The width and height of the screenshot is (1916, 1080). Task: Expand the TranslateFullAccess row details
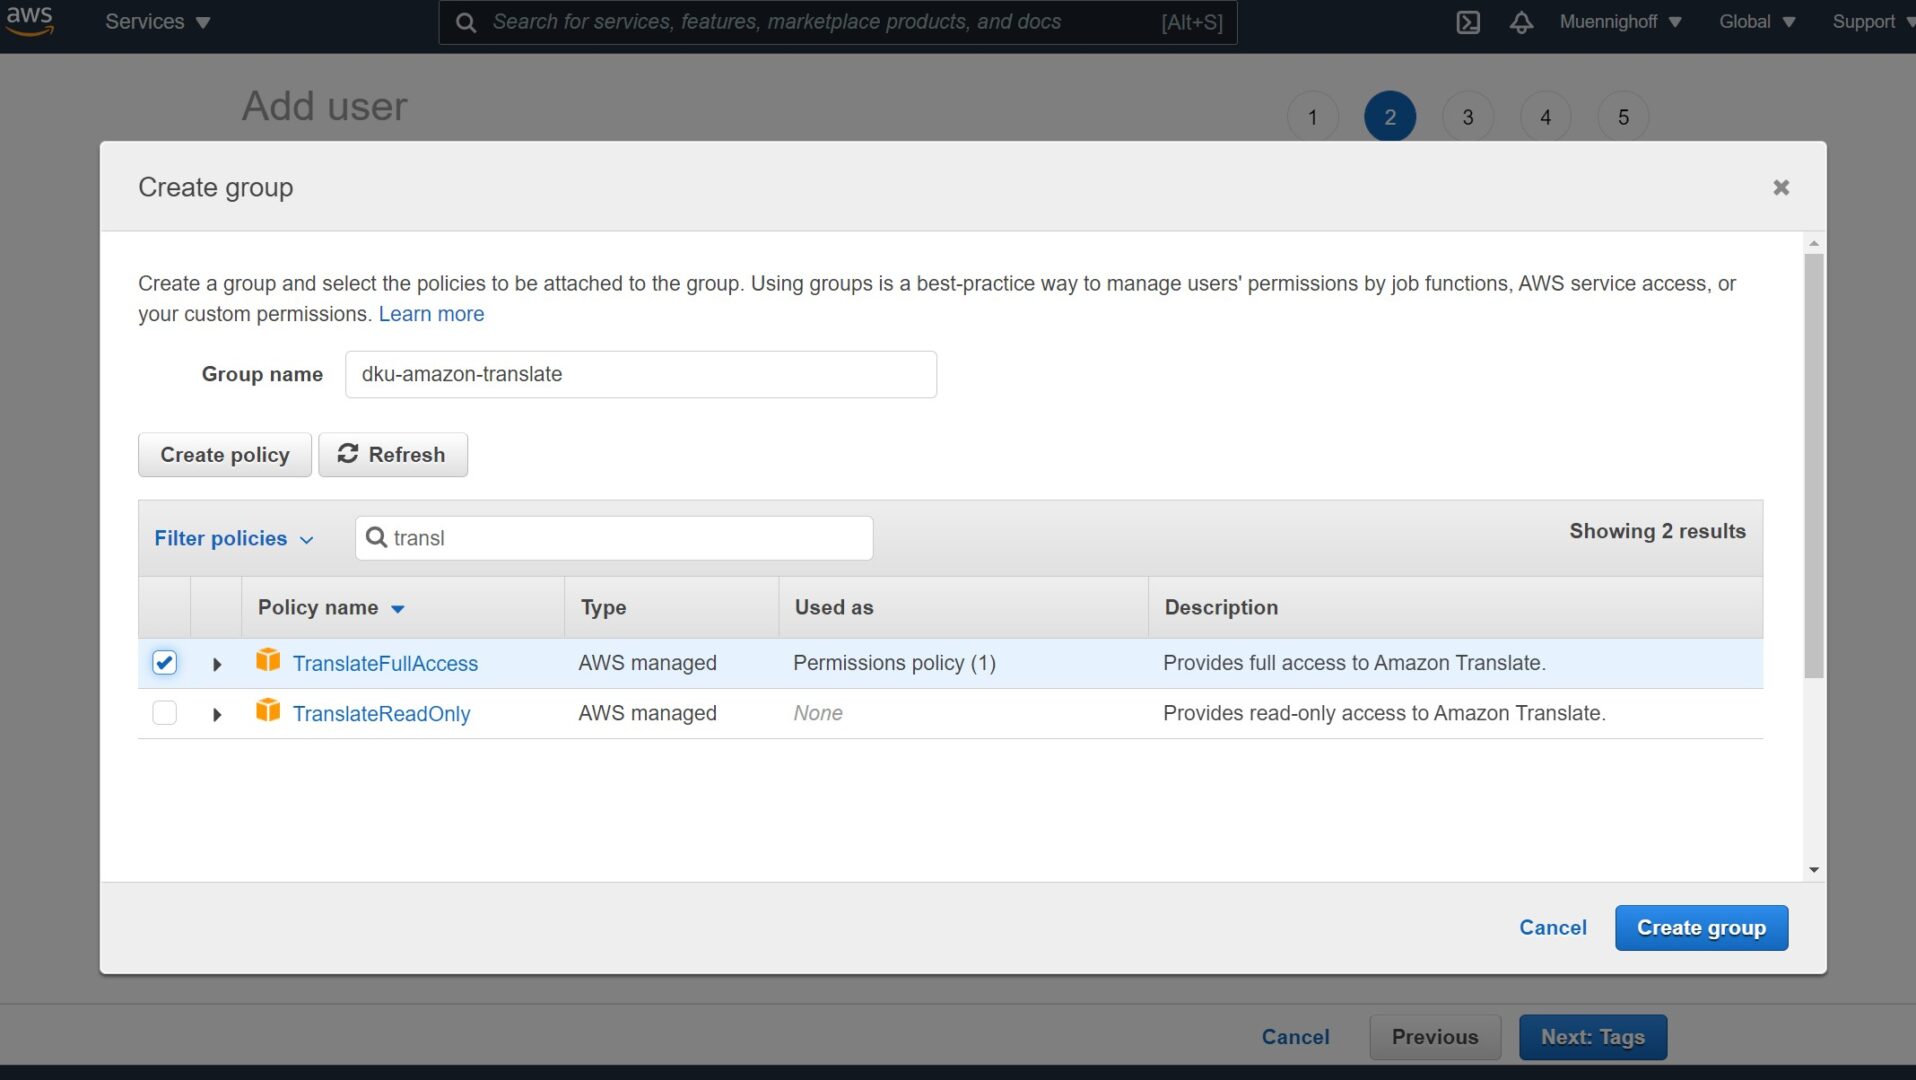216,662
